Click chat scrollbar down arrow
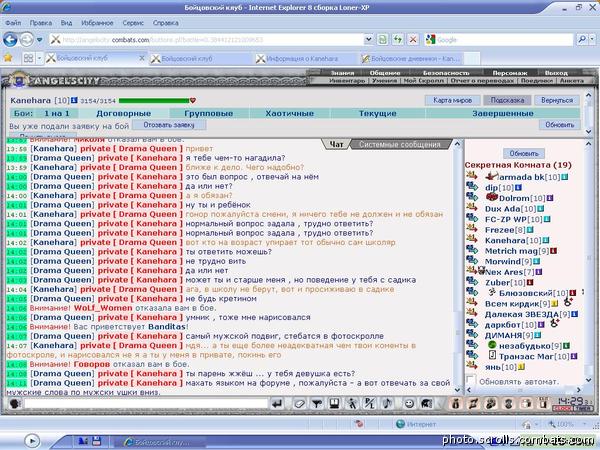This screenshot has width=600, height=450. click(x=457, y=390)
